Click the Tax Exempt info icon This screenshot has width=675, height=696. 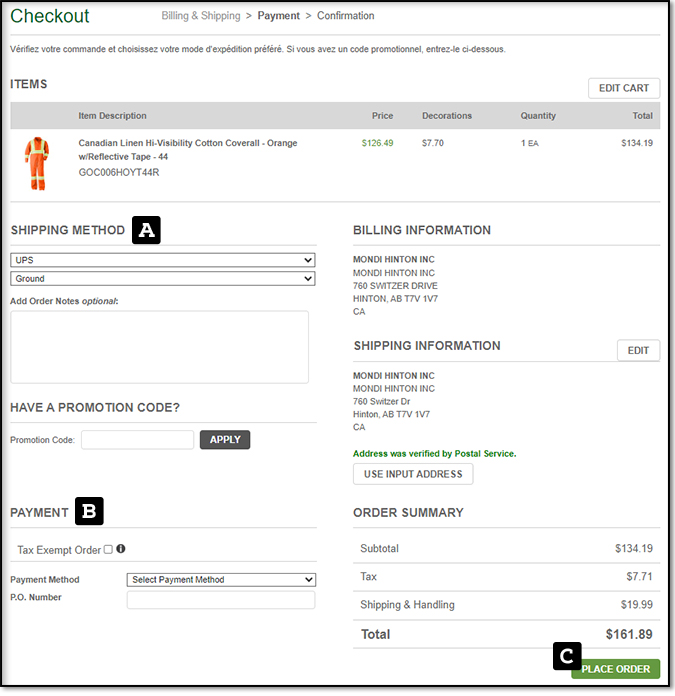[x=121, y=549]
